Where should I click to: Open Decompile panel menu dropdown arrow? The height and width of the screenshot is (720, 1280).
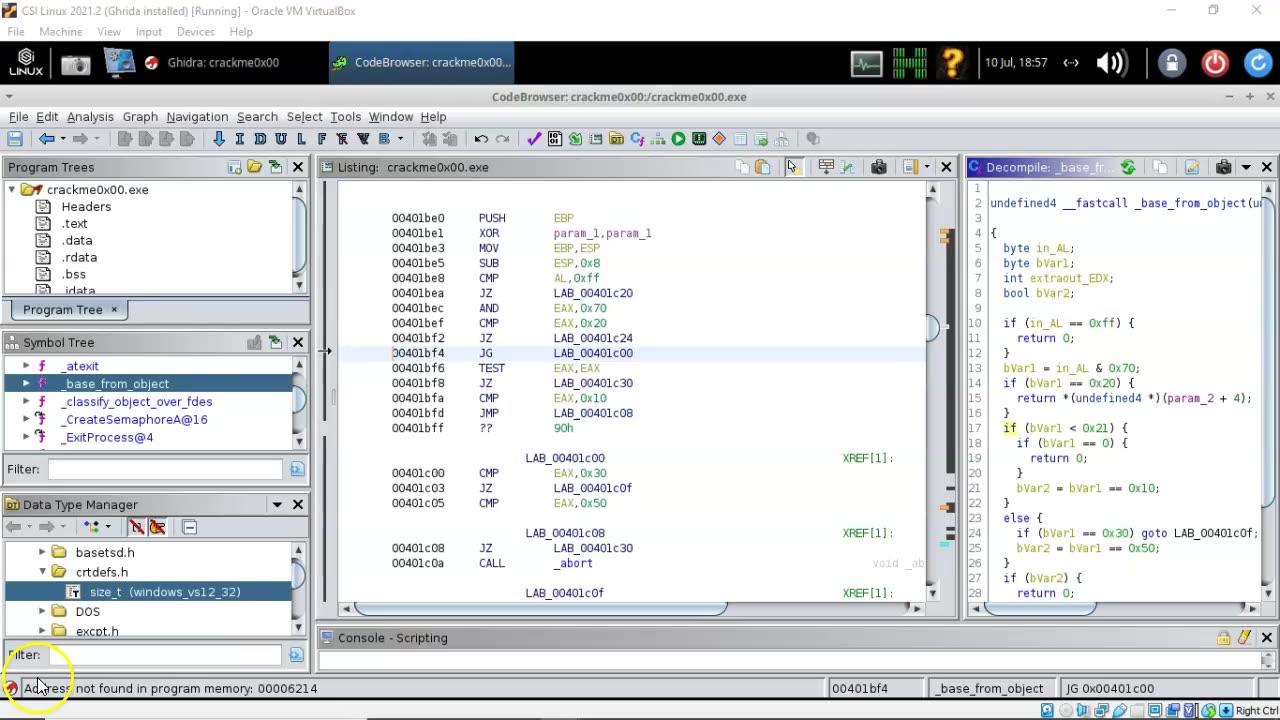point(1246,167)
